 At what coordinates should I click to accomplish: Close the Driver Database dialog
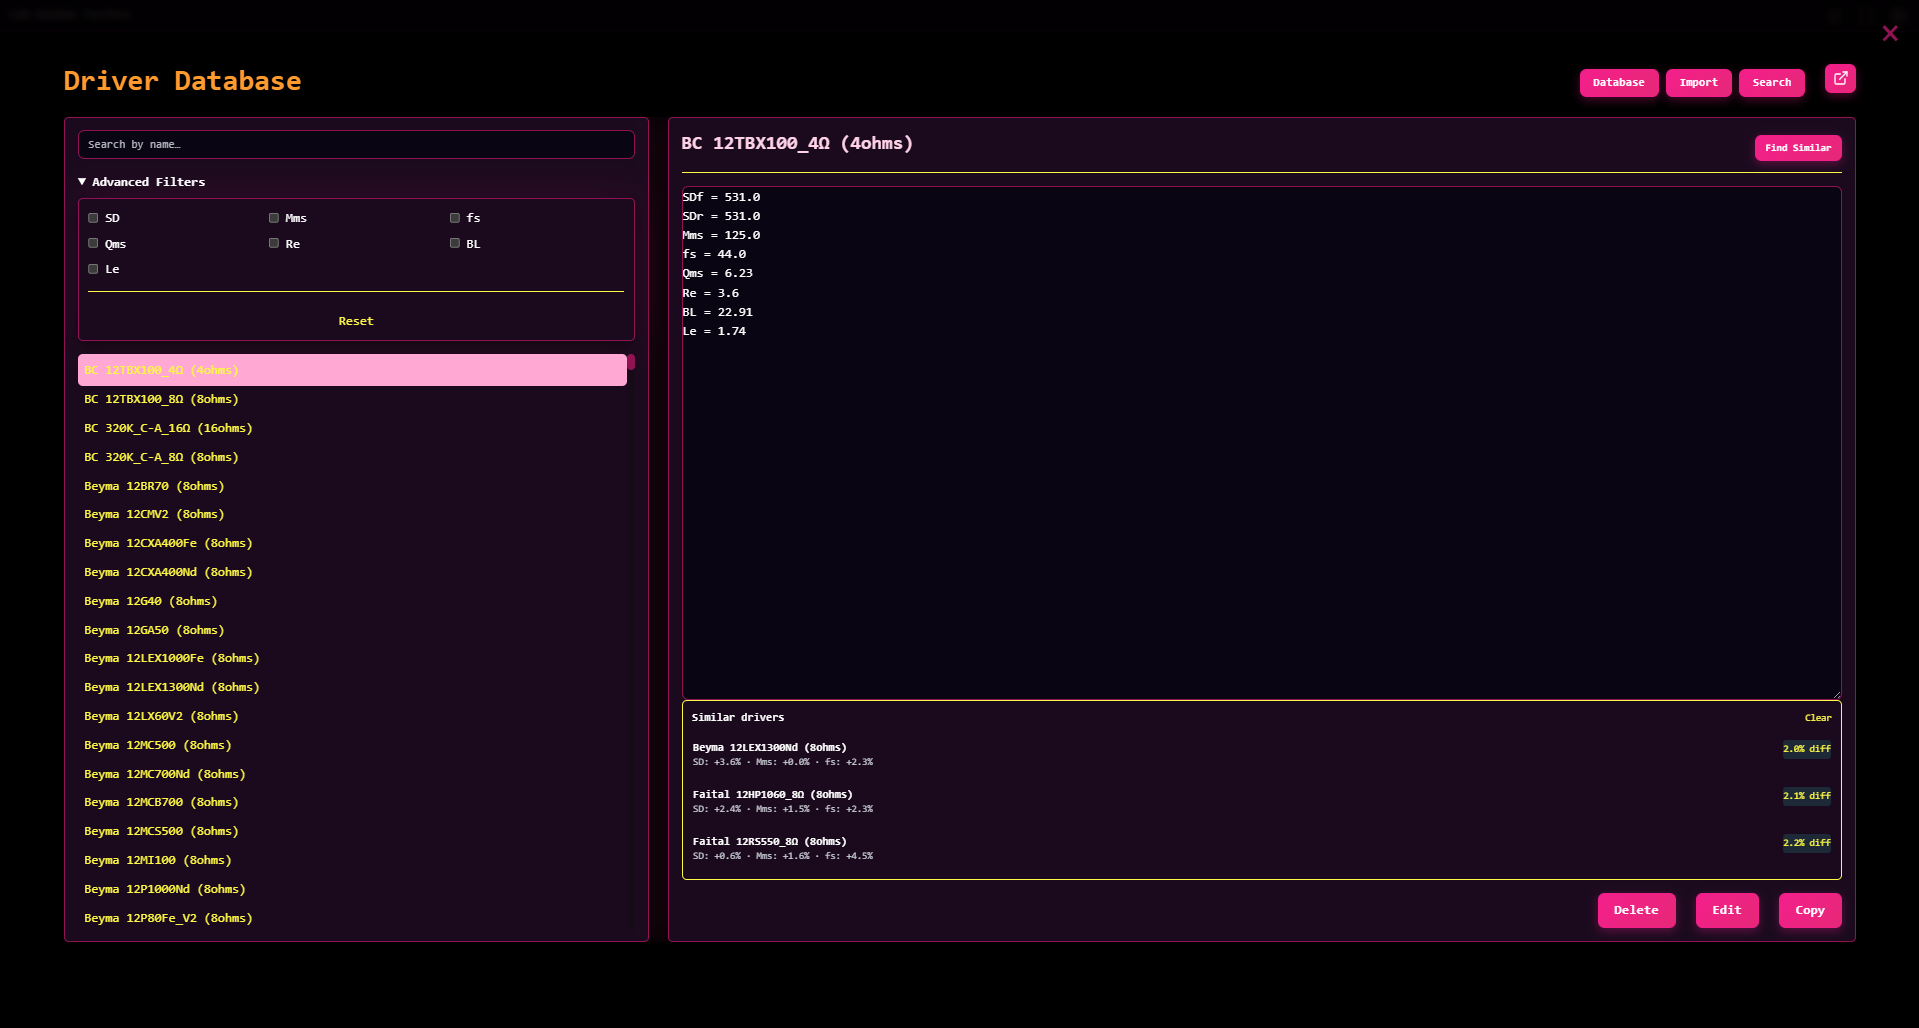click(x=1889, y=34)
